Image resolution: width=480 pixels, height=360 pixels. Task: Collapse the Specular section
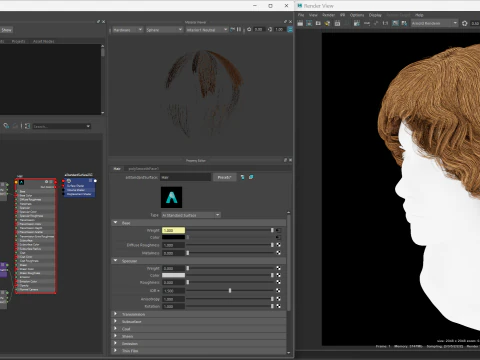[115, 260]
